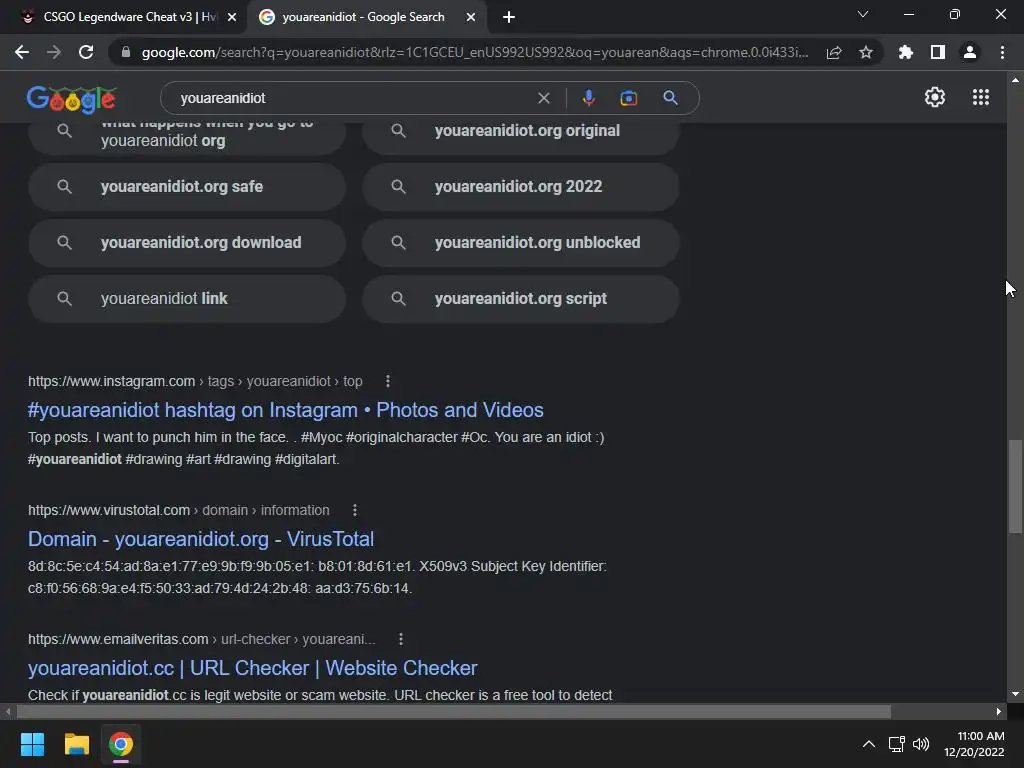1024x768 pixels.
Task: Open the taskbar clock and date
Action: pos(974,744)
